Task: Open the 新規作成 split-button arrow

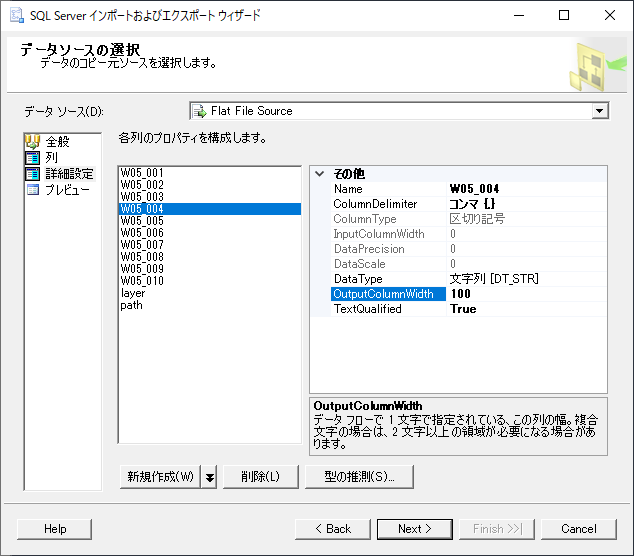Action: tap(209, 477)
